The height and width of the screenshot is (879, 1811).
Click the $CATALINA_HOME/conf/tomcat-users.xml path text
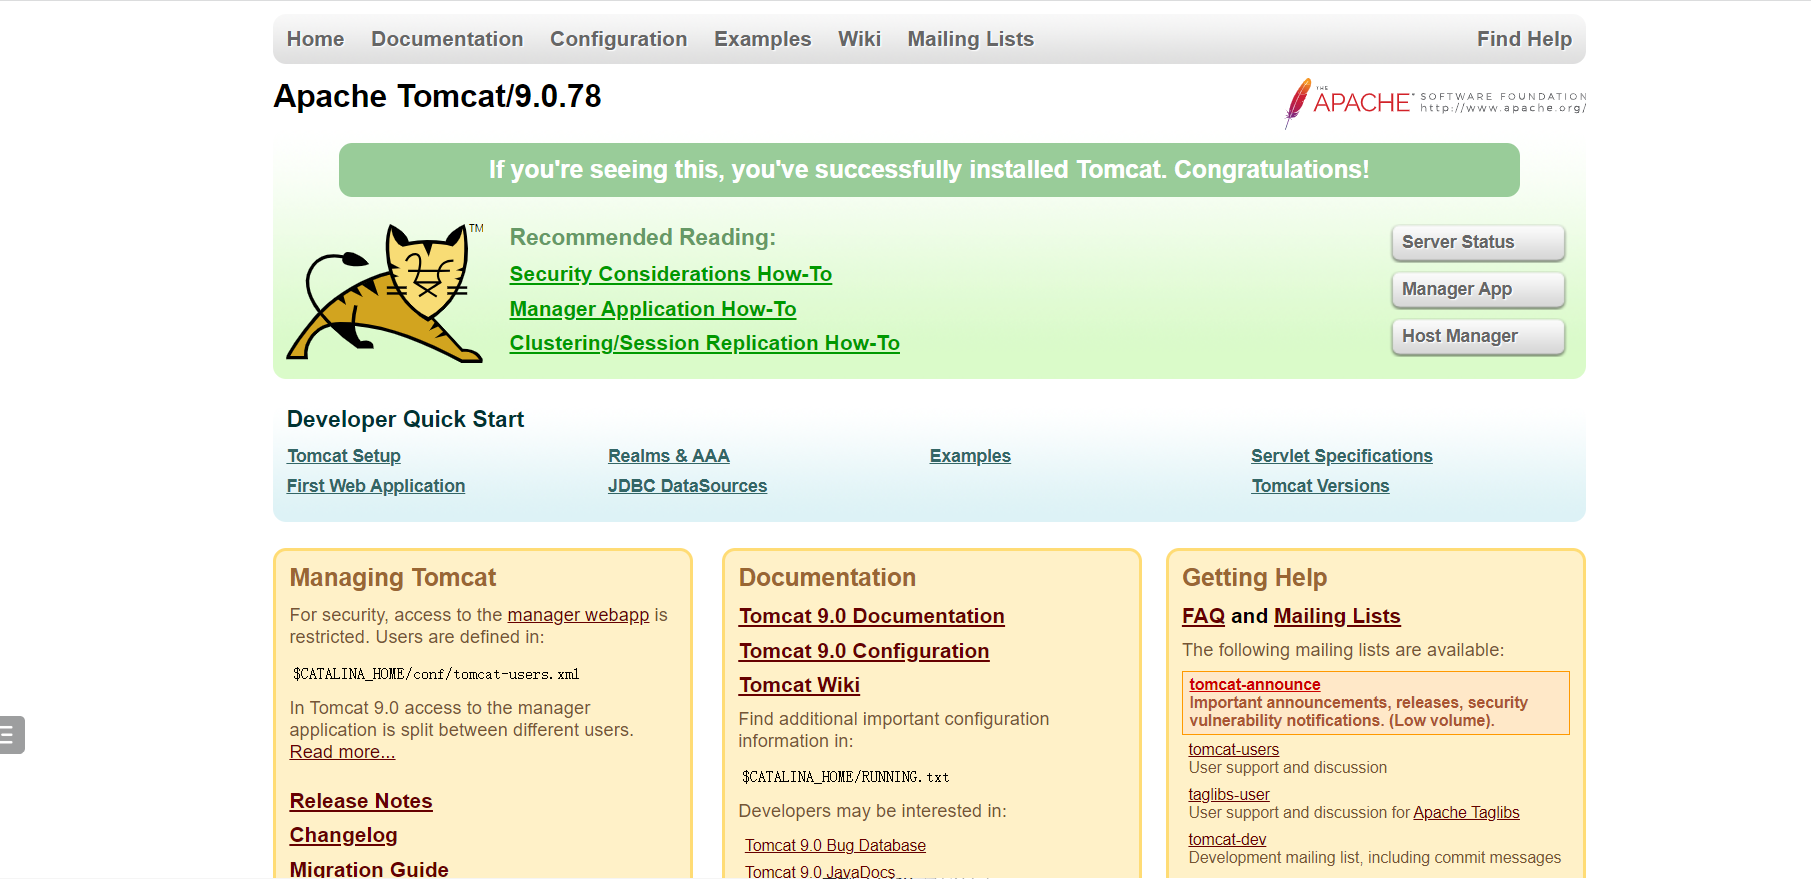click(x=436, y=674)
